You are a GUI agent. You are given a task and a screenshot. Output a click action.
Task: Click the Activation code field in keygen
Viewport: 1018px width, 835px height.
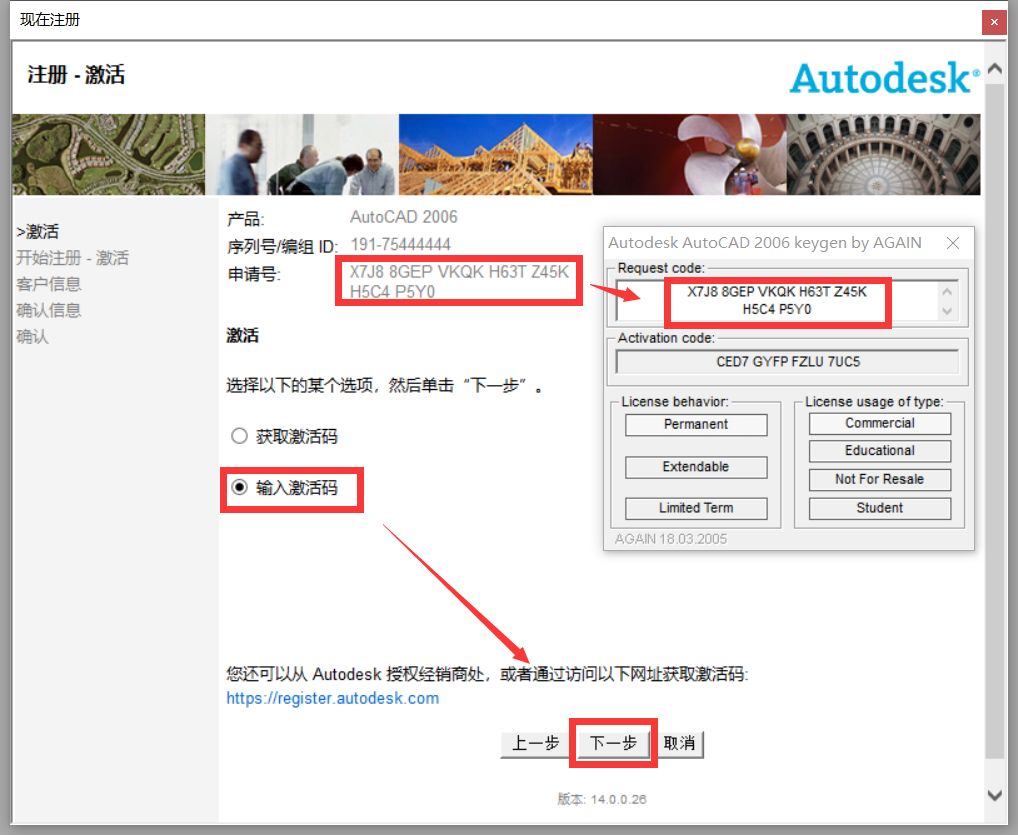coord(788,362)
